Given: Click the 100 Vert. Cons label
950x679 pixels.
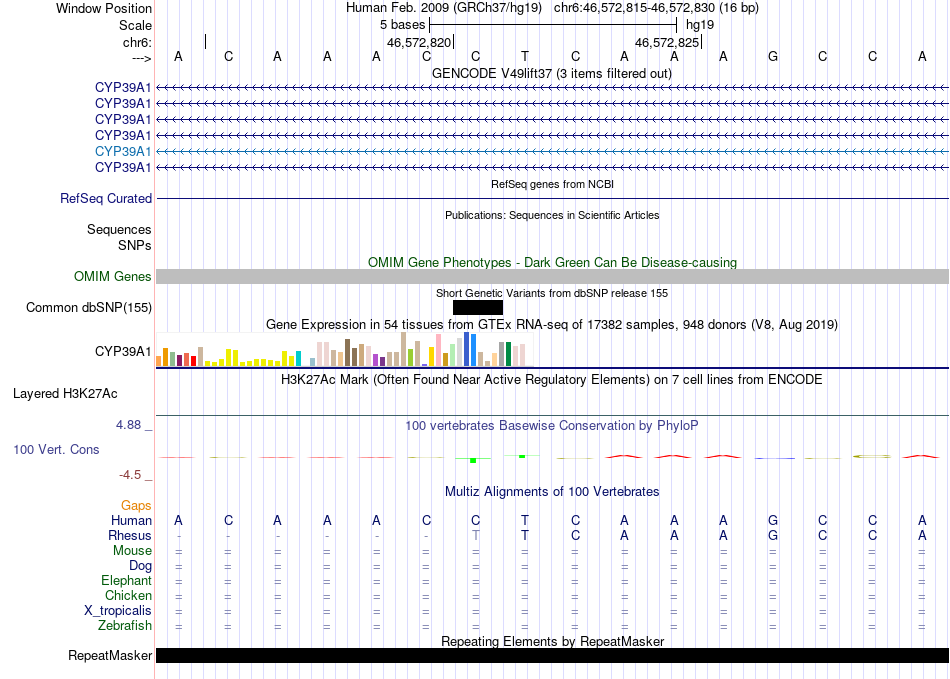Looking at the screenshot, I should tap(56, 449).
